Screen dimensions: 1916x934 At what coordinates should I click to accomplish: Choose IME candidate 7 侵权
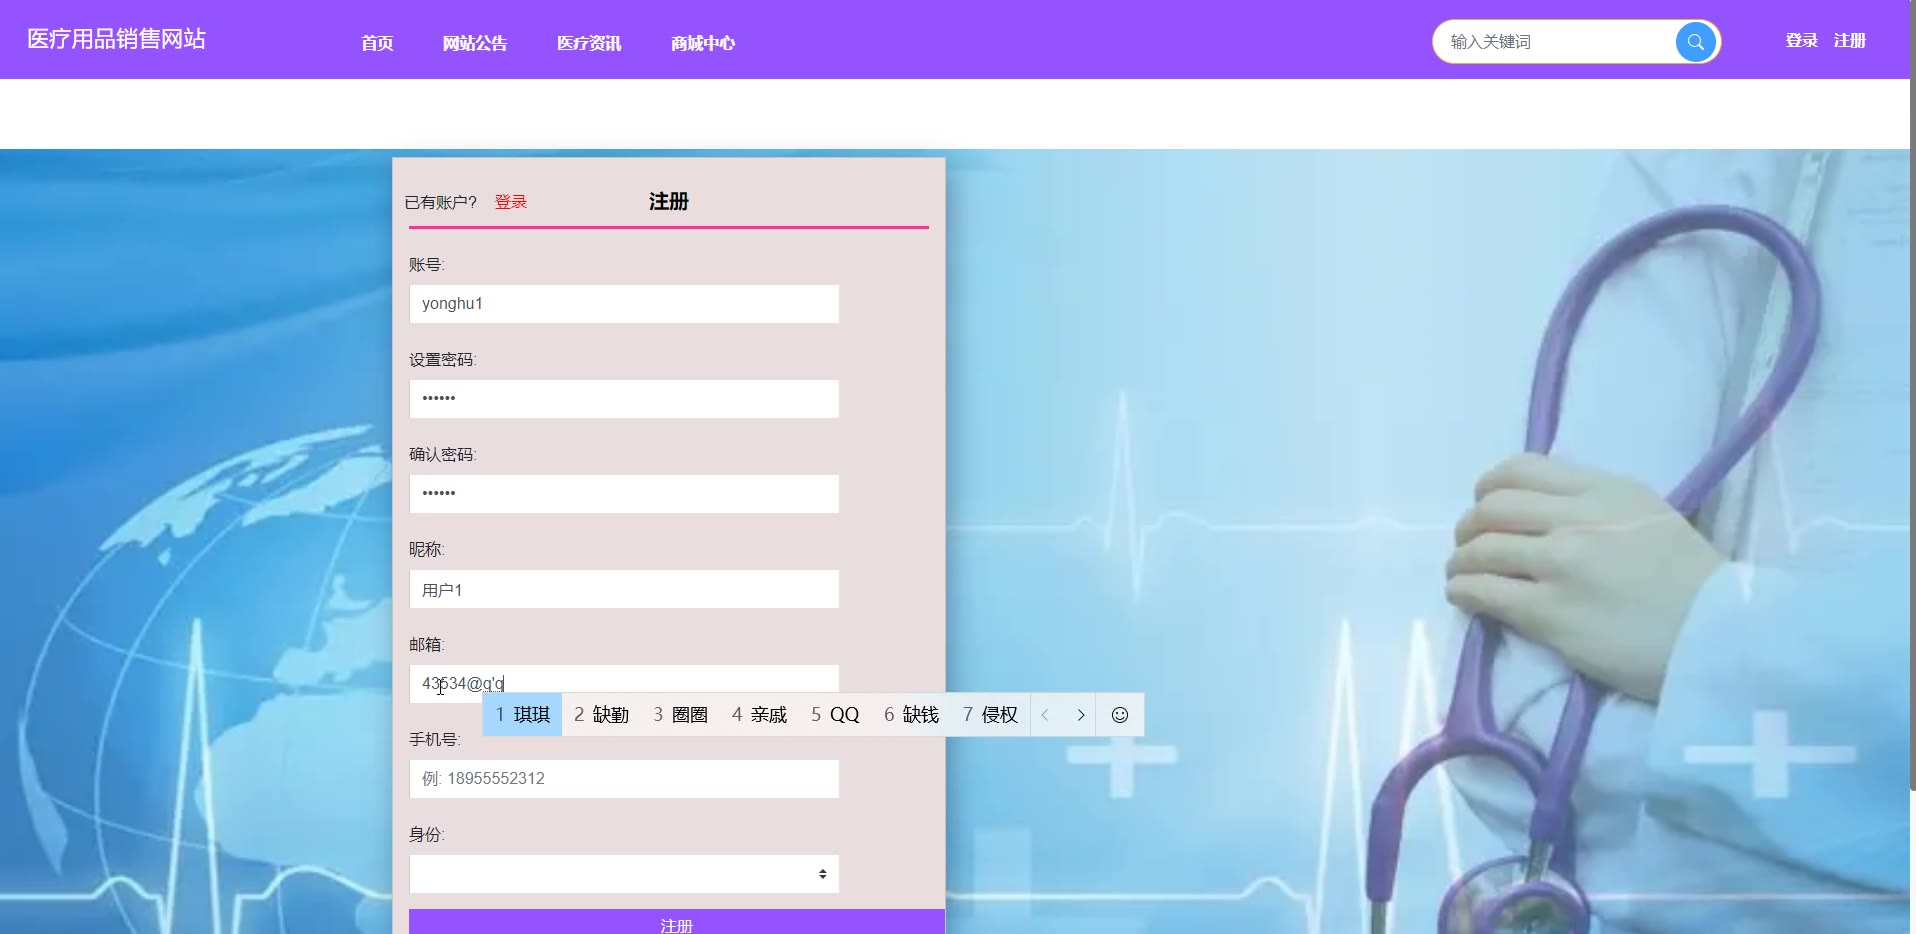[990, 715]
